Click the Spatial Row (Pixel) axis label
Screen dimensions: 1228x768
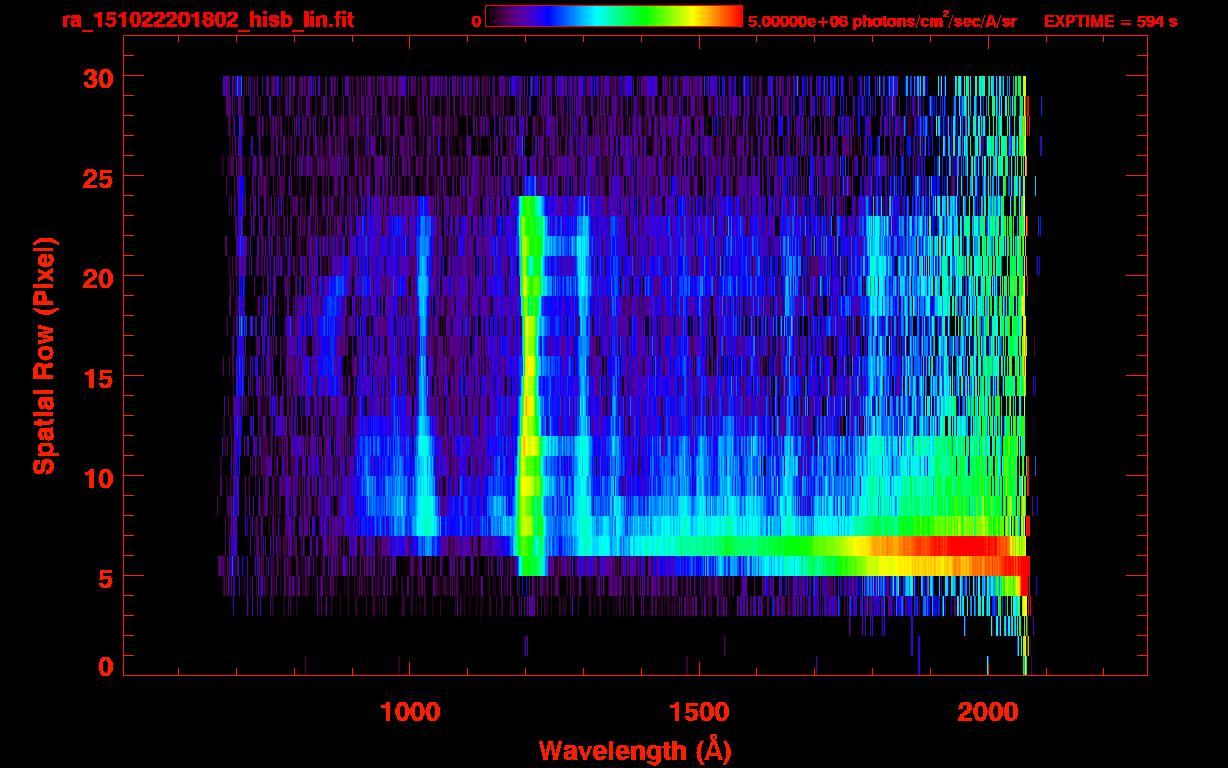[x=45, y=355]
